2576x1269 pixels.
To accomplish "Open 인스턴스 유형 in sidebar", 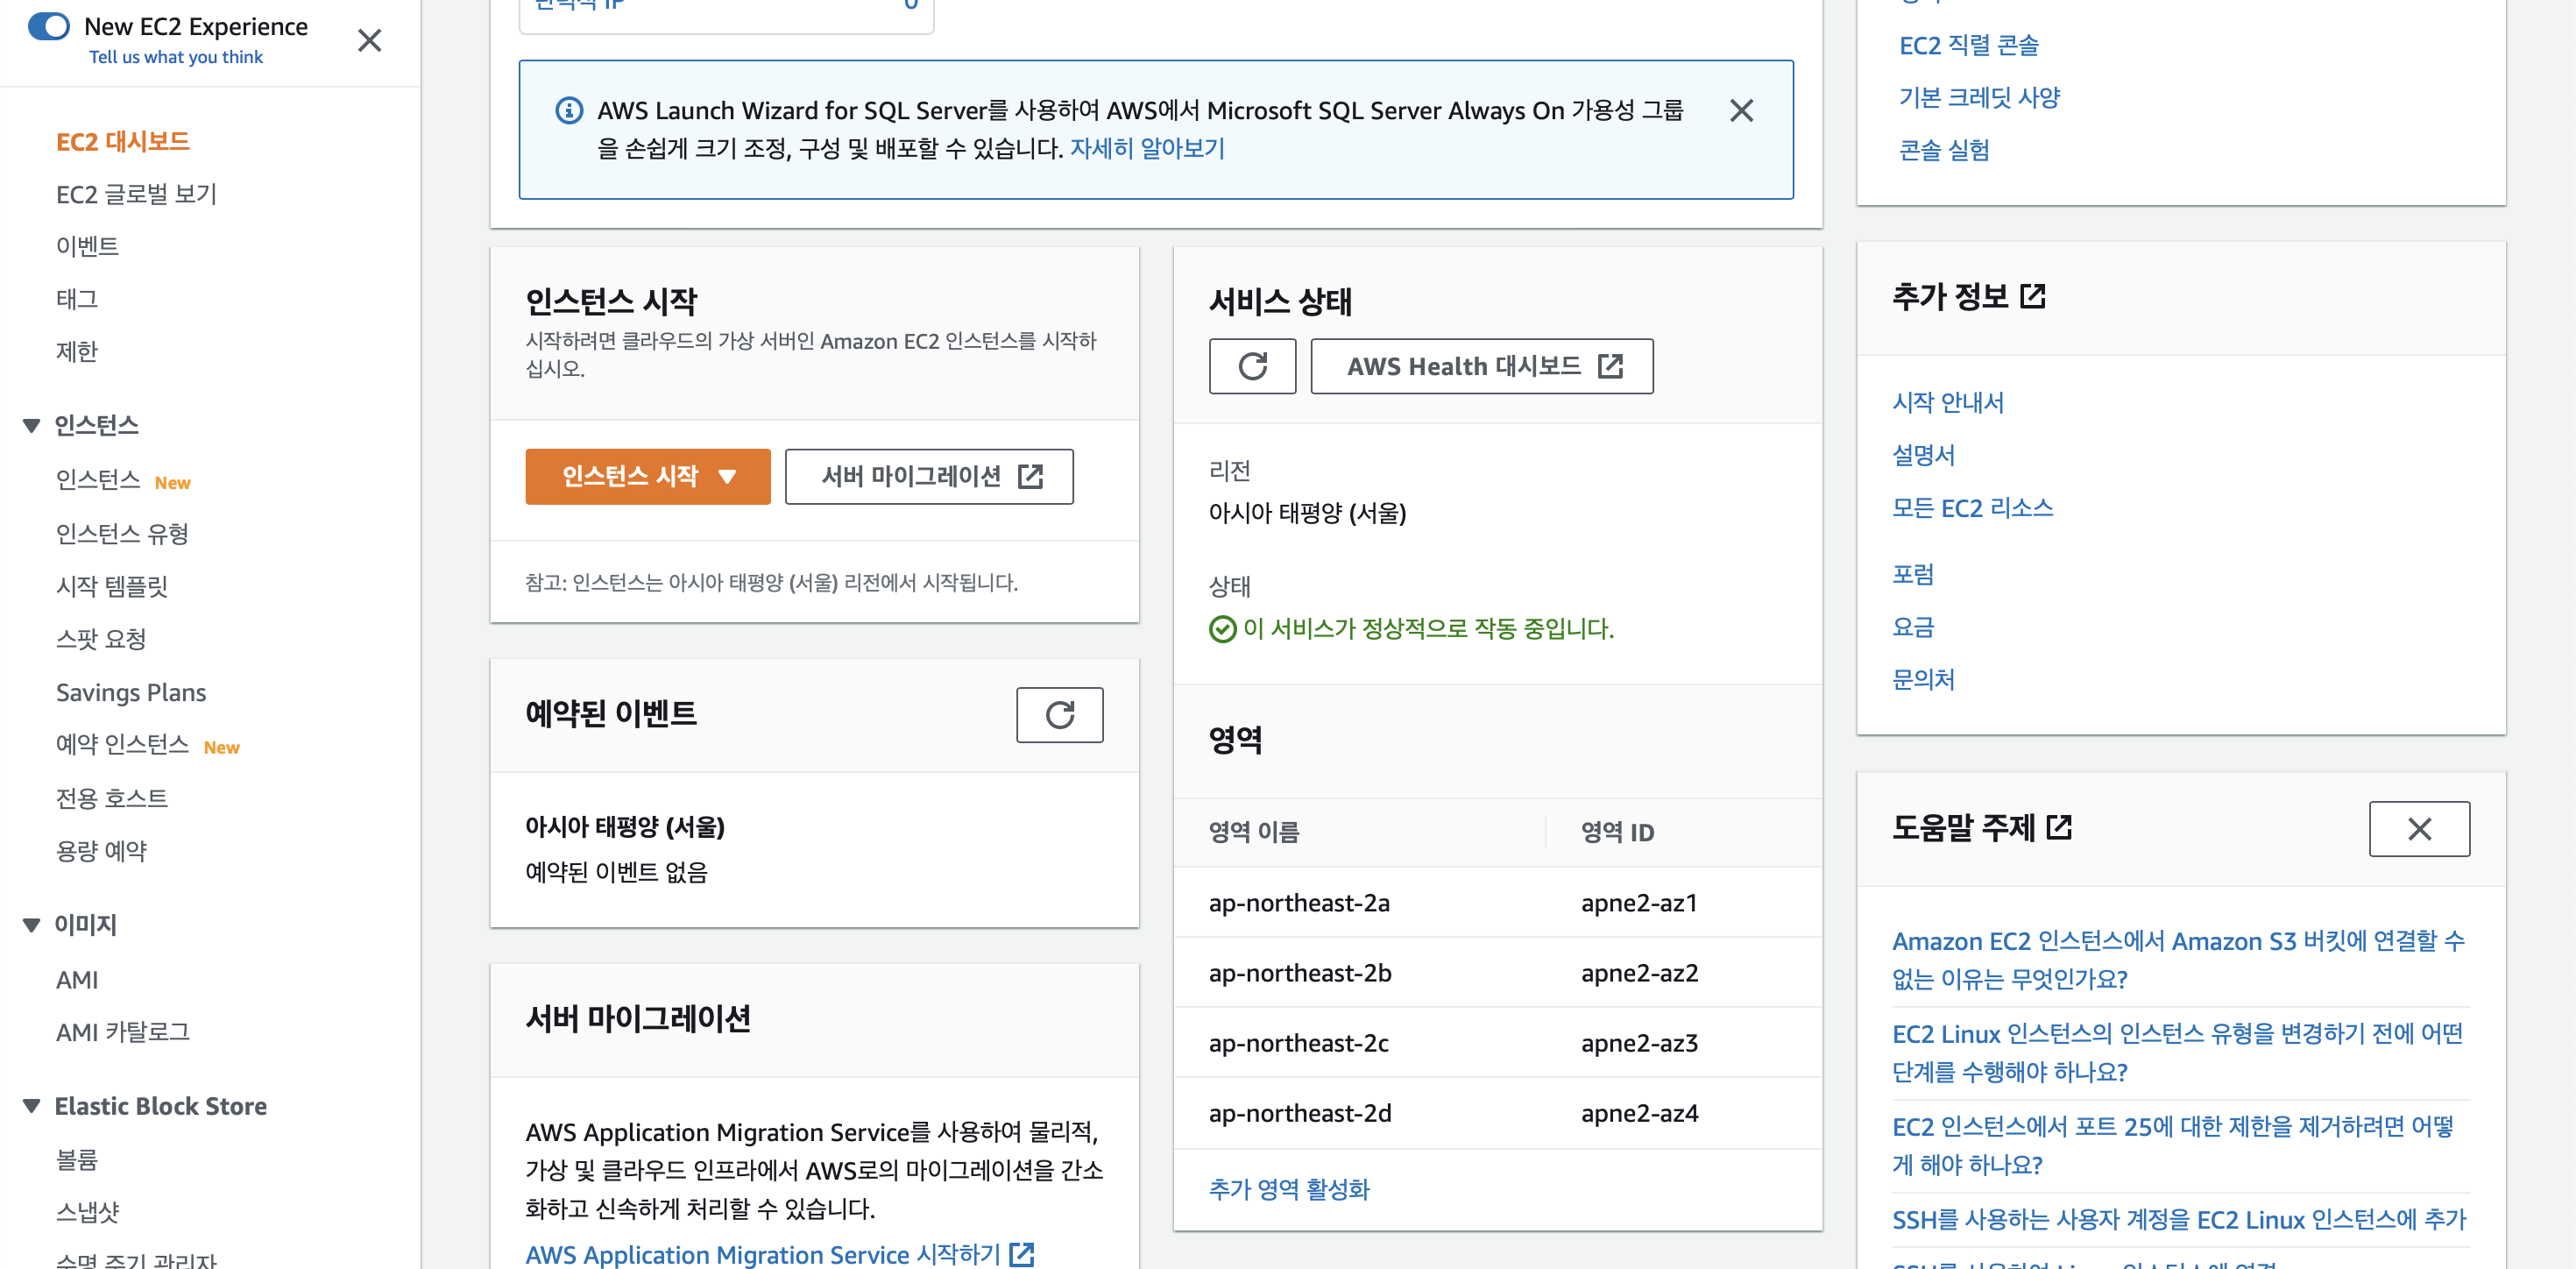I will point(122,534).
